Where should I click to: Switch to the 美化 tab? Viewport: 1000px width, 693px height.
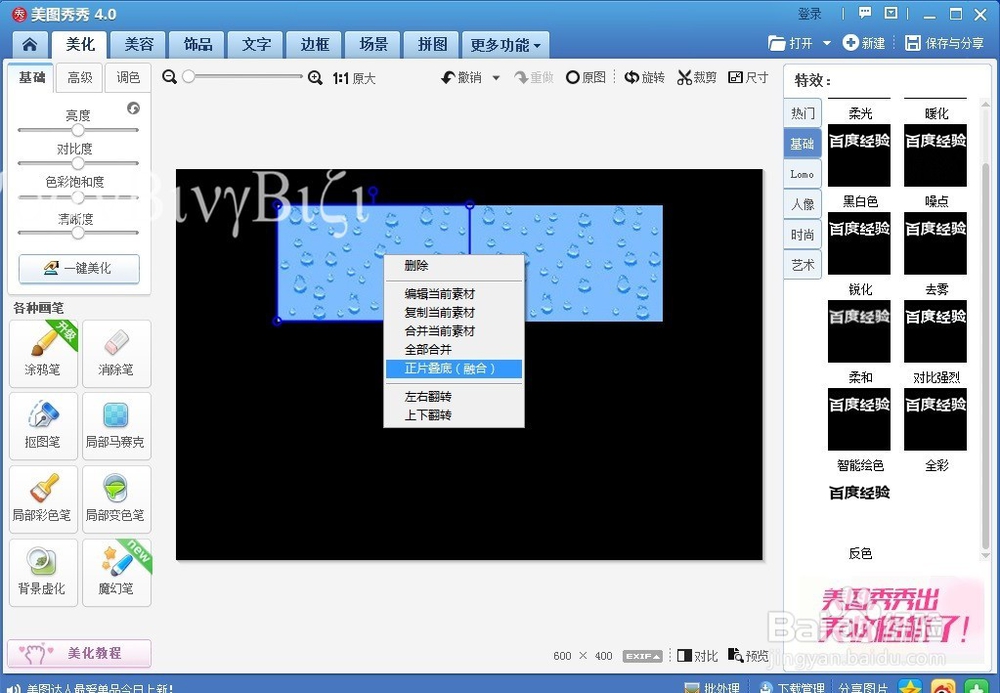pos(80,45)
